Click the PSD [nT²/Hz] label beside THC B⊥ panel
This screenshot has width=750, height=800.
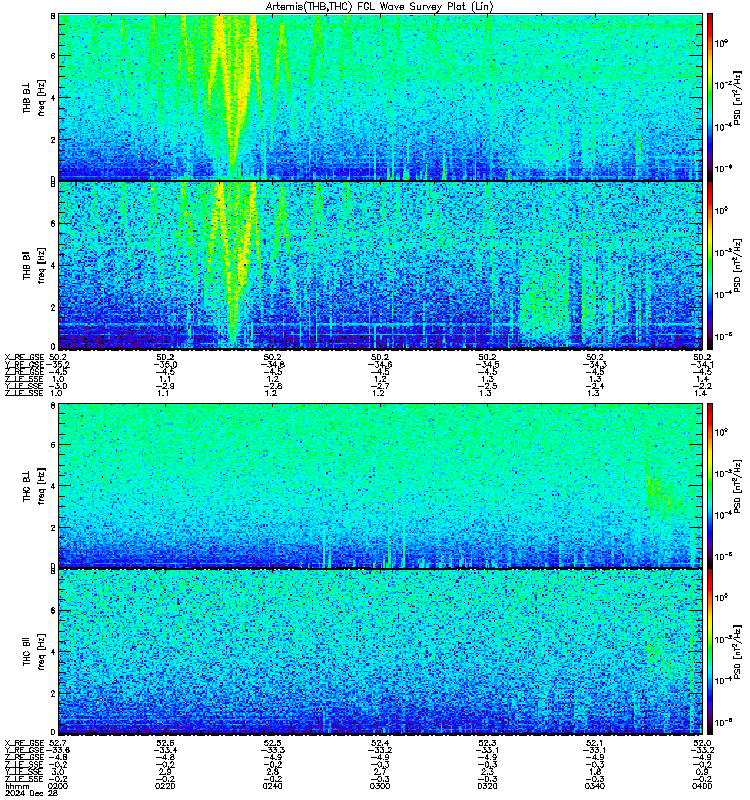pyautogui.click(x=737, y=486)
